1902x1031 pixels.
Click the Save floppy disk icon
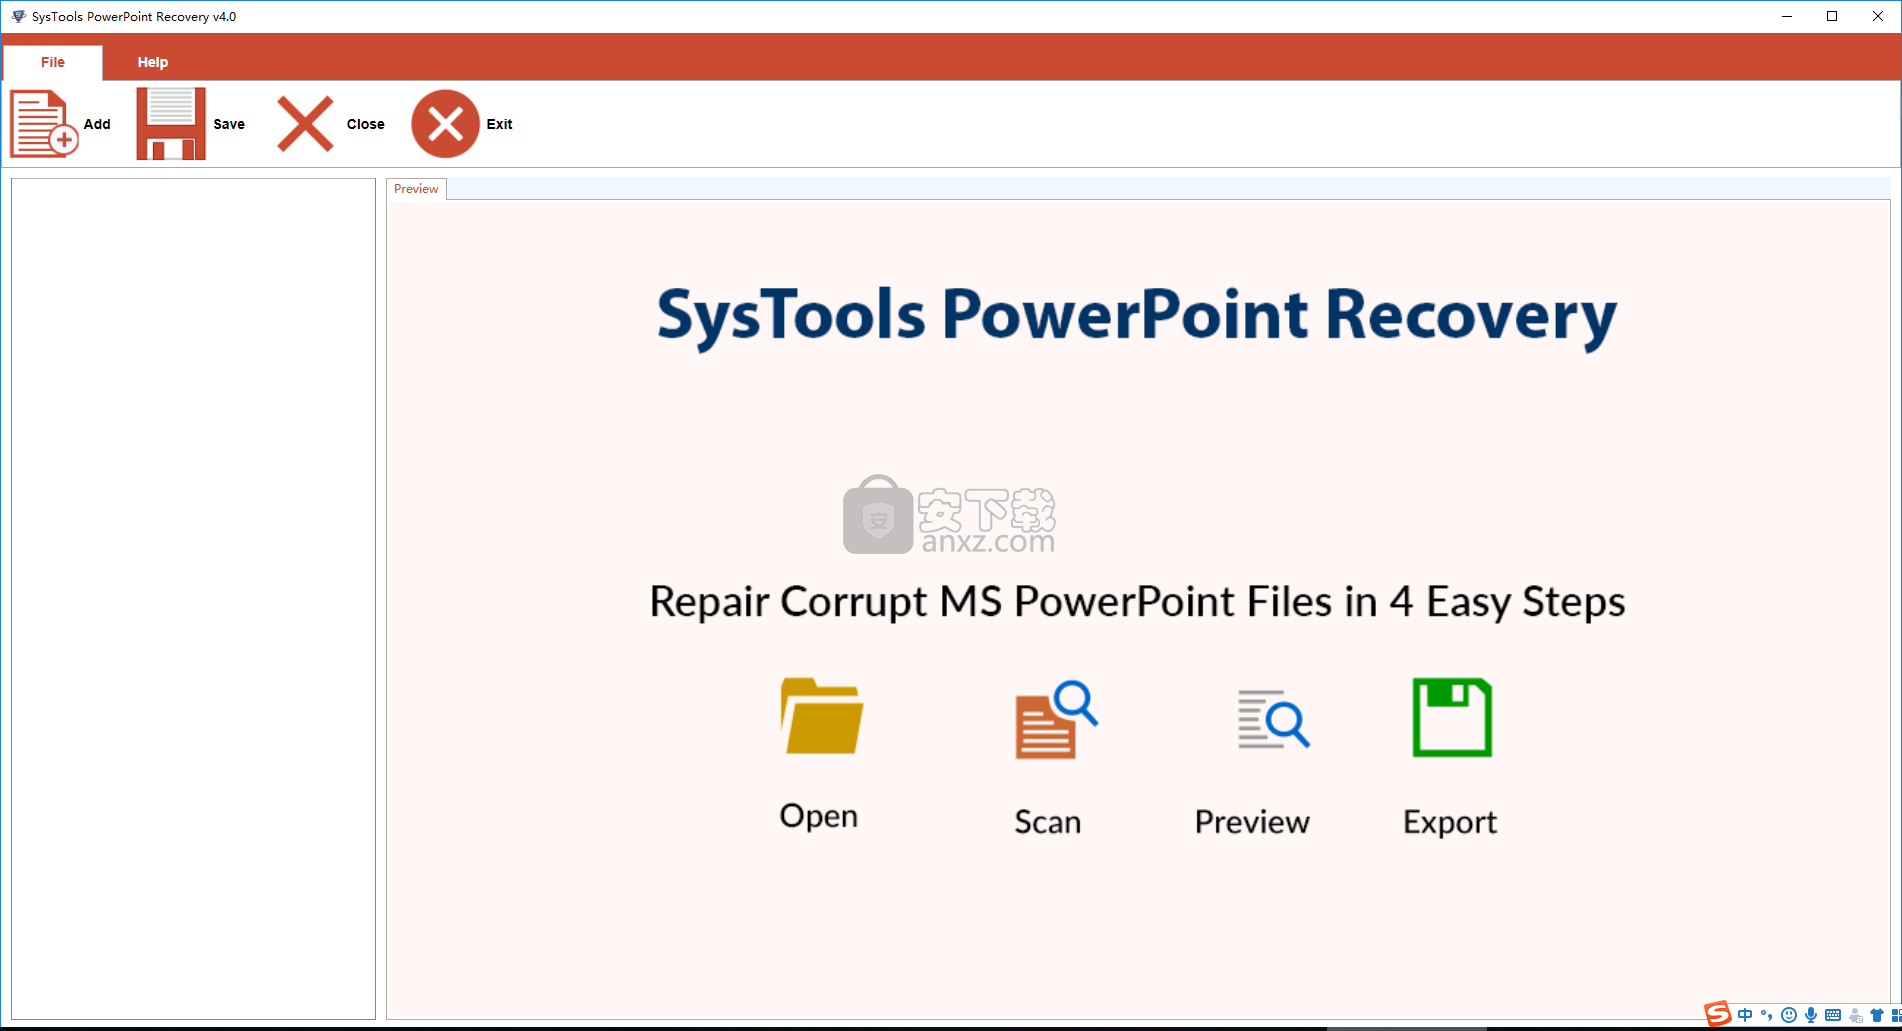coord(171,124)
